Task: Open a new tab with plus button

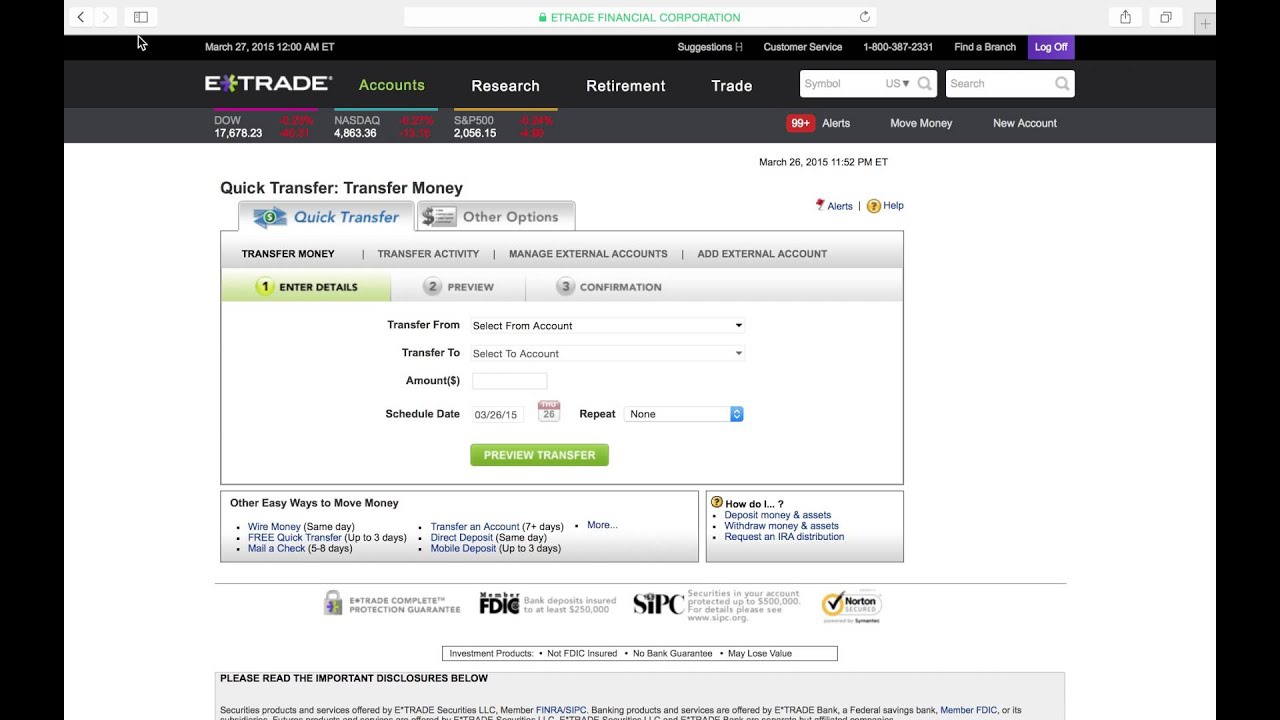Action: click(x=1206, y=23)
